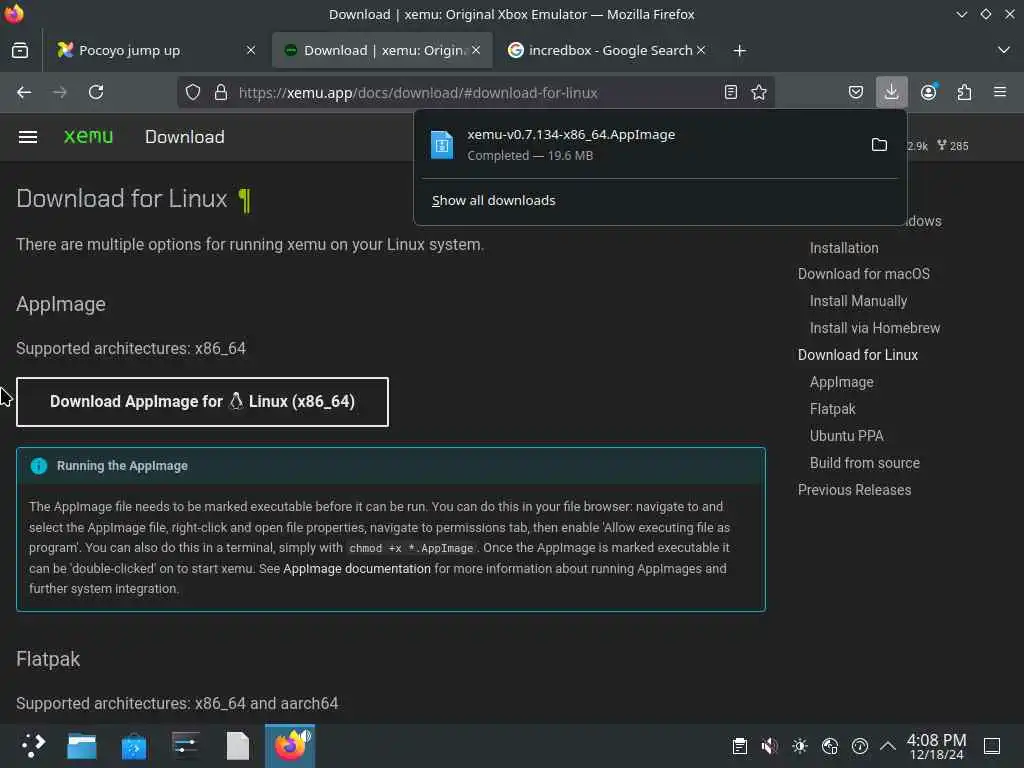Open network tray icon
The image size is (1024, 768).
(829, 746)
